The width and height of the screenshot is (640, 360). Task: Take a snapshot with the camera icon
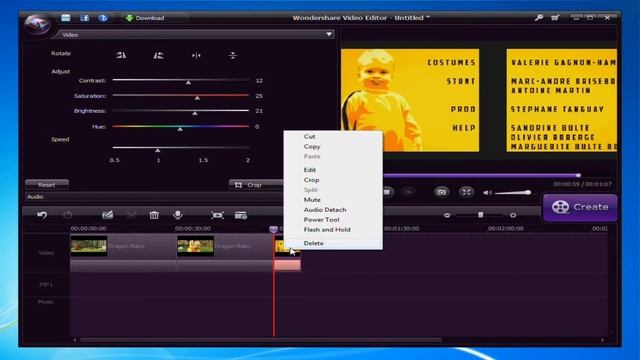441,192
